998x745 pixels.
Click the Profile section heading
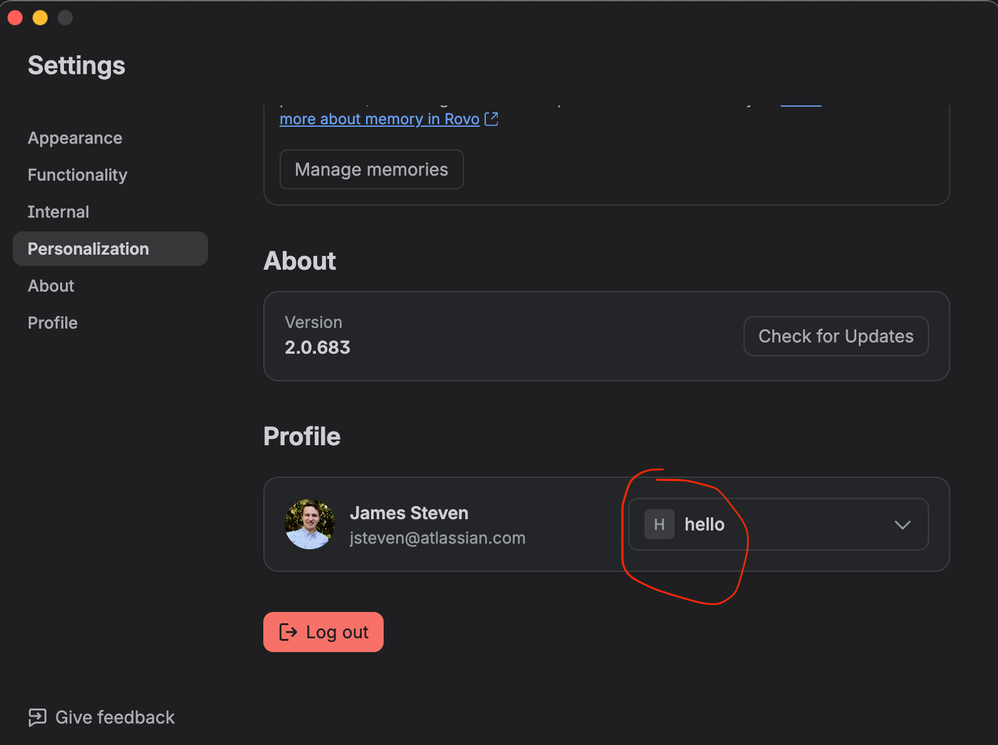coord(302,436)
